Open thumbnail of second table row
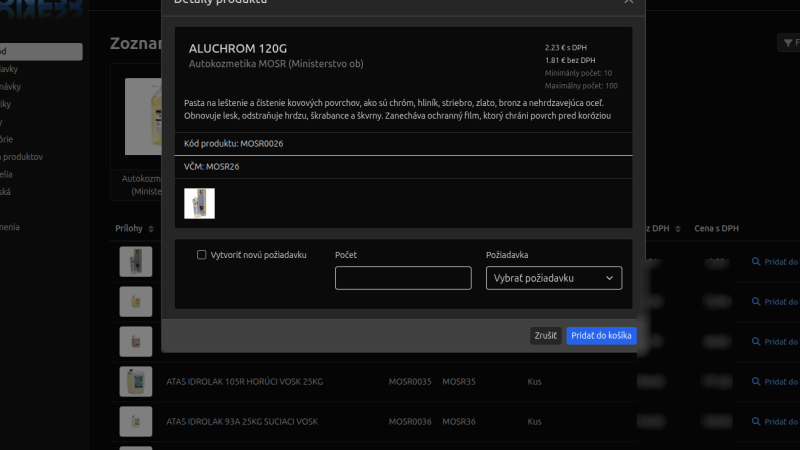Viewport: 800px width, 450px height. (136, 302)
